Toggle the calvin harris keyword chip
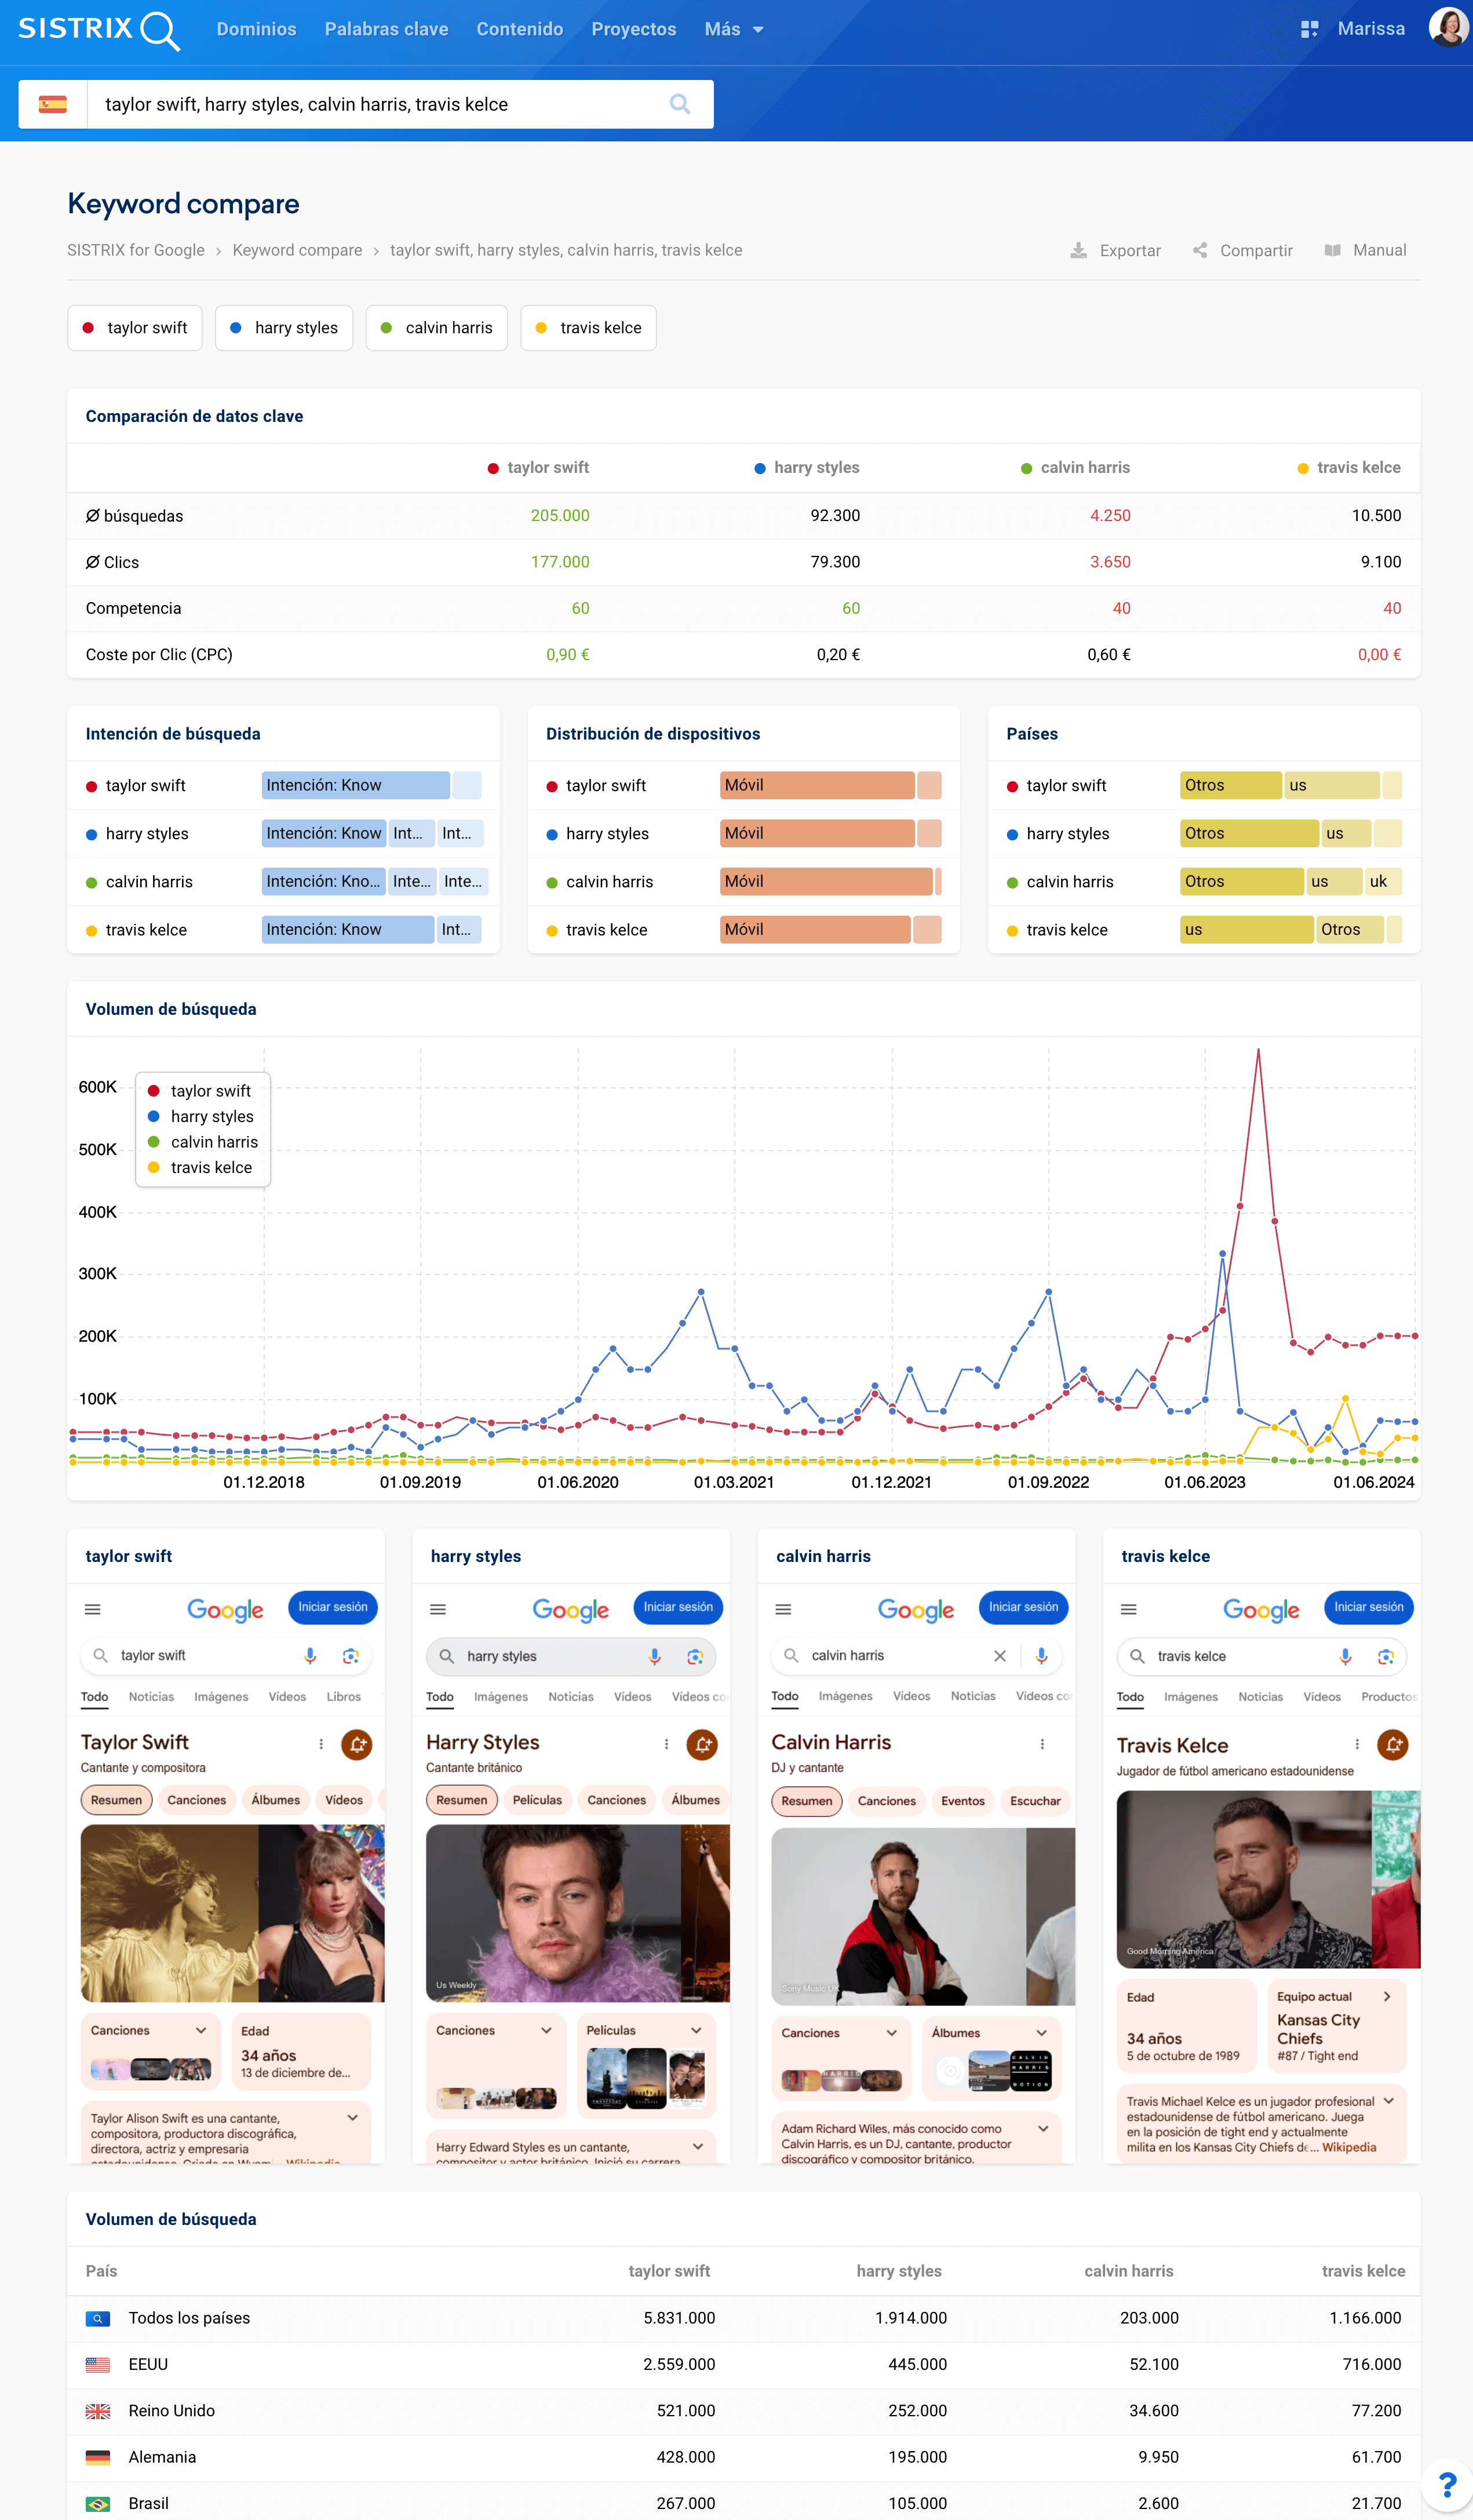 click(x=437, y=328)
